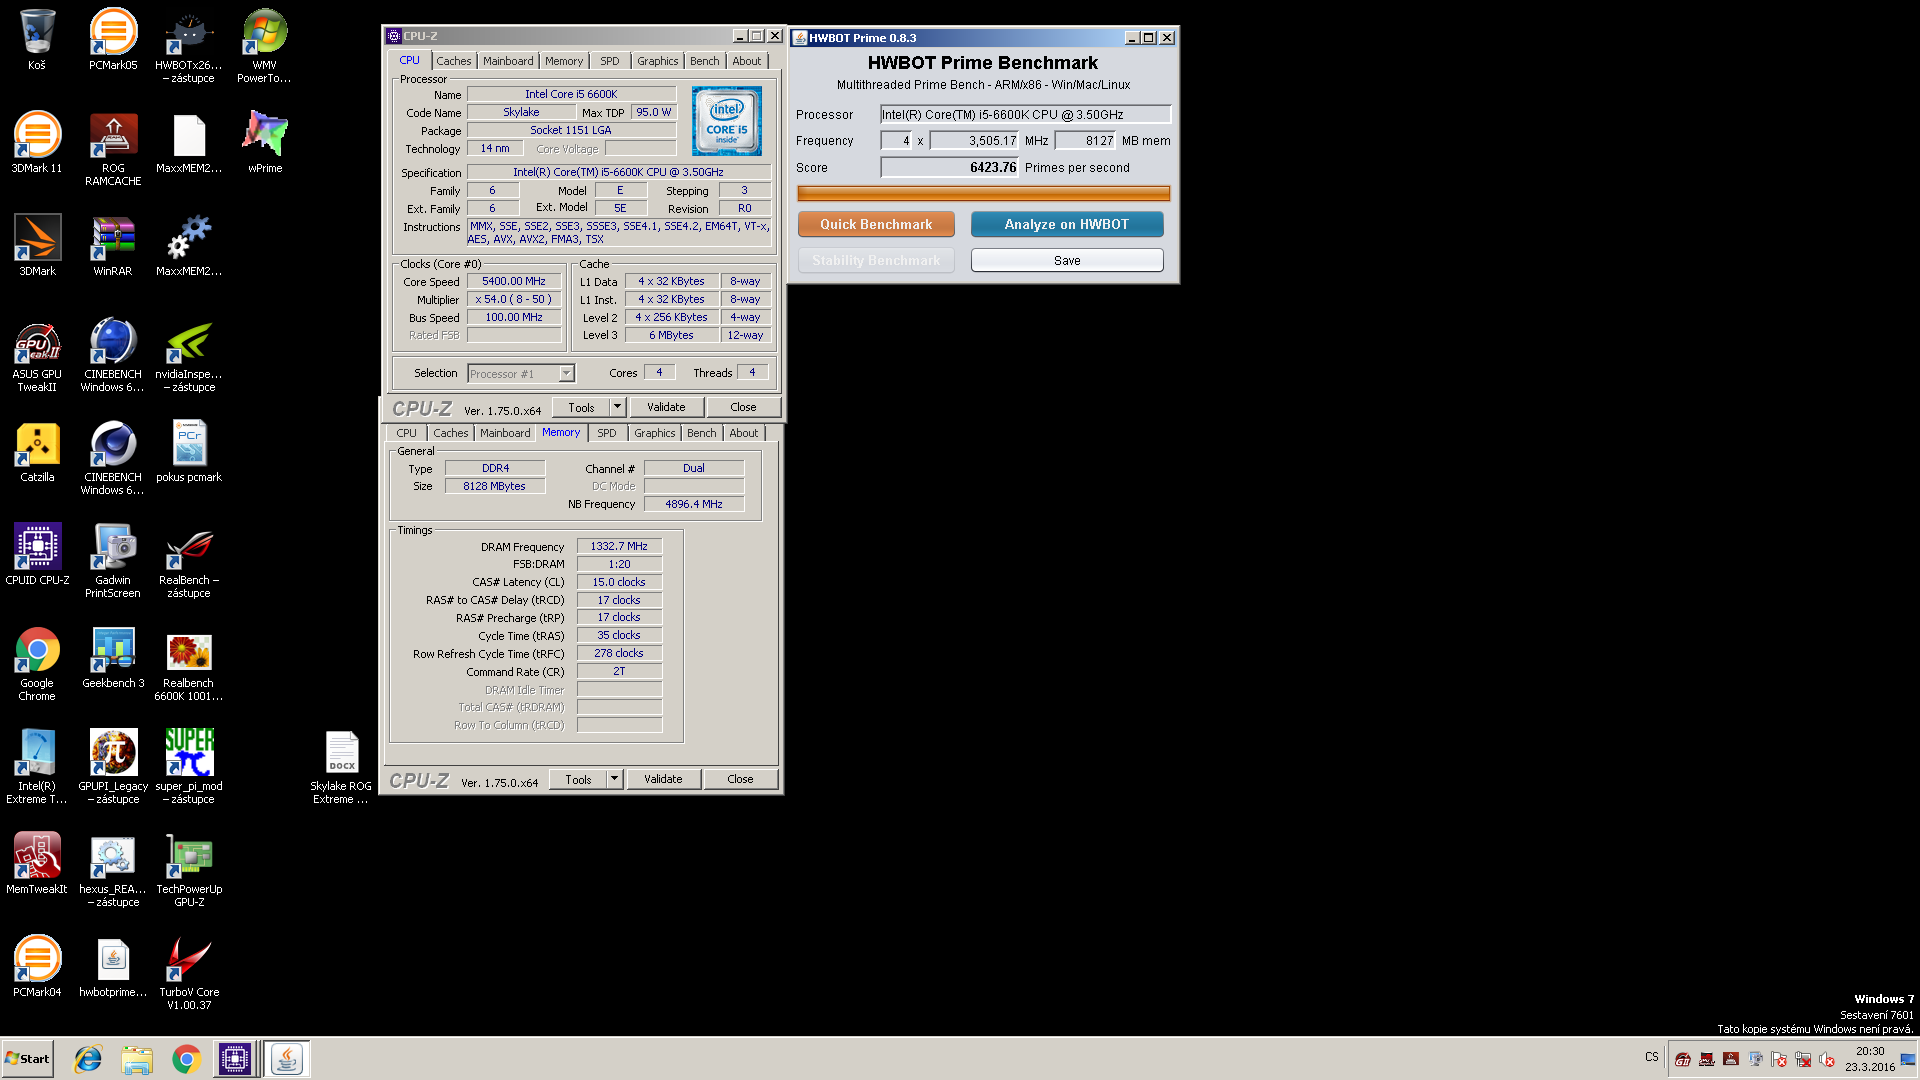Open the Start menu
Screen dimensions: 1920x1080
pos(27,1059)
